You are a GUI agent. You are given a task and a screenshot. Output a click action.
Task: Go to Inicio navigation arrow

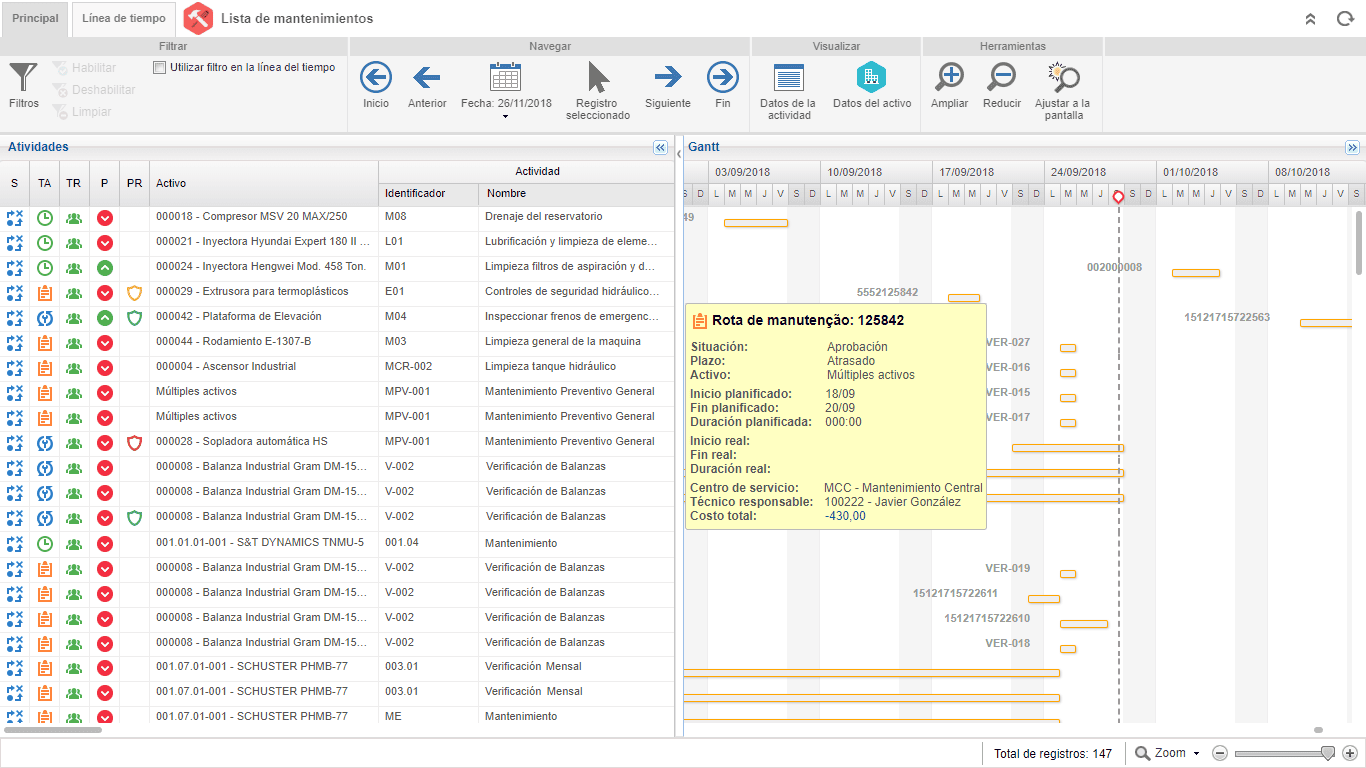pos(376,86)
